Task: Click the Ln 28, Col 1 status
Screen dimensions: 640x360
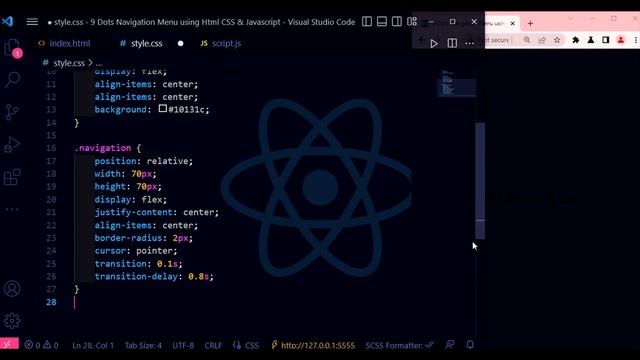Action: (93, 345)
